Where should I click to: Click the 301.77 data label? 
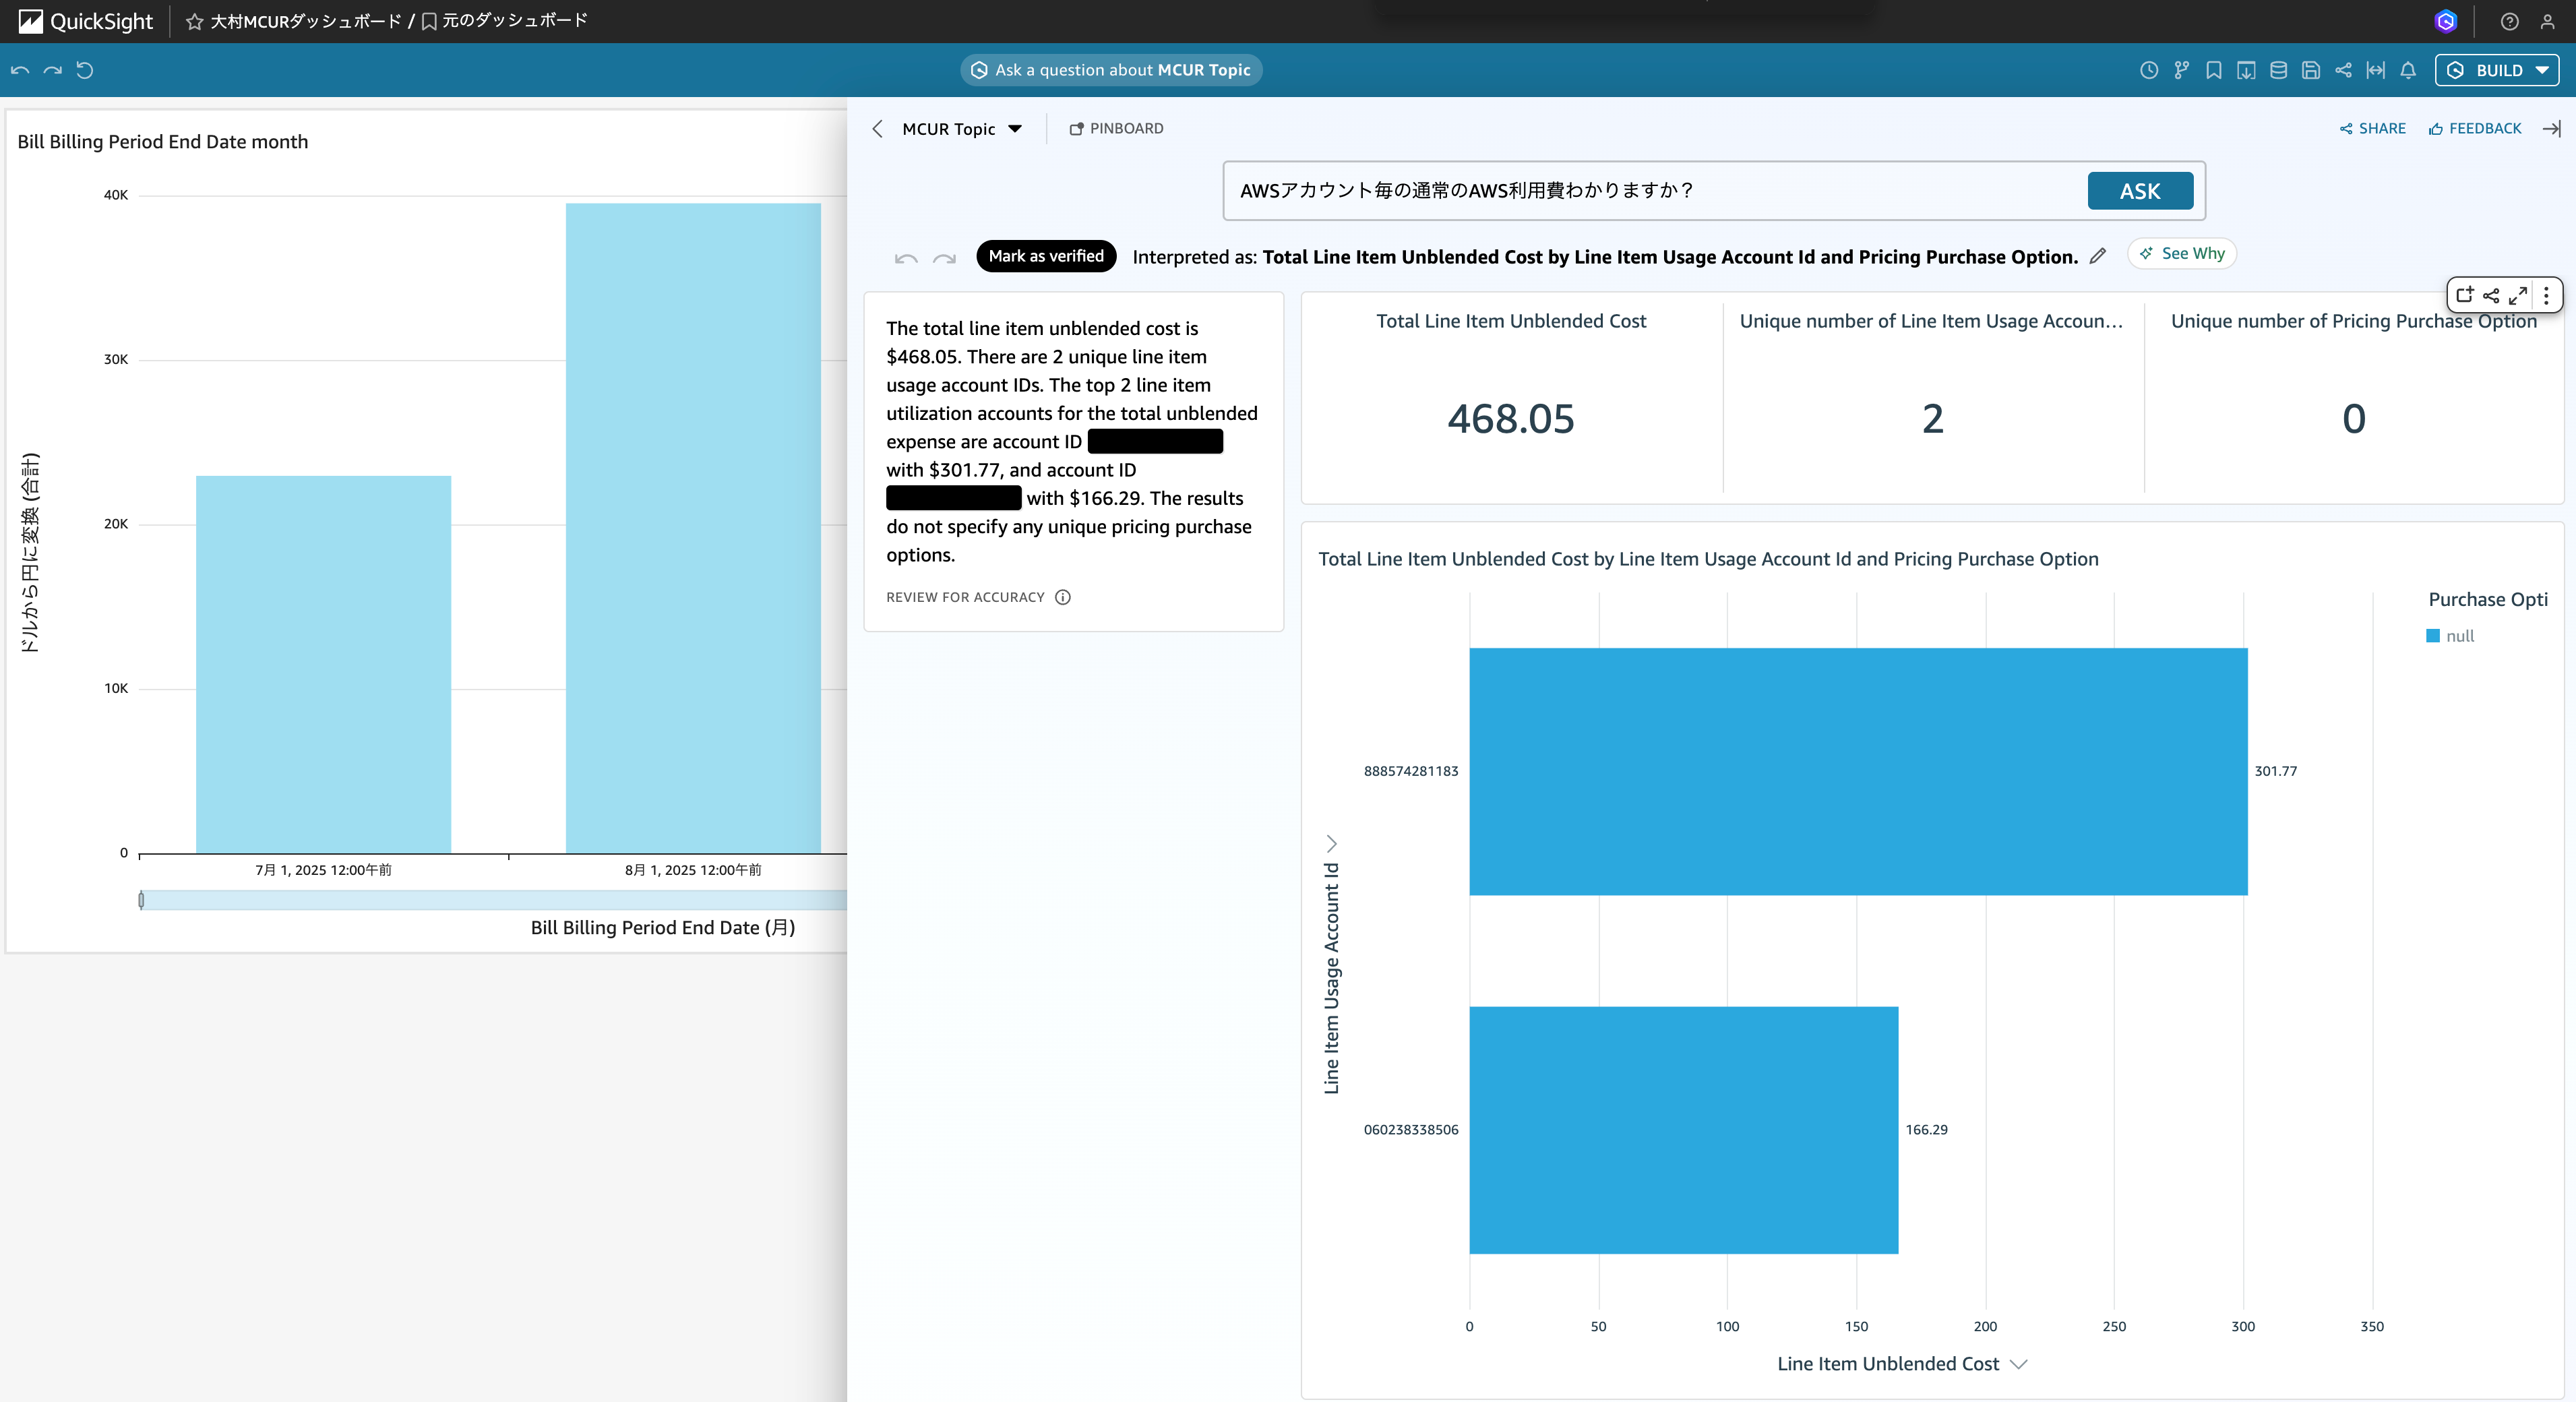2275,771
